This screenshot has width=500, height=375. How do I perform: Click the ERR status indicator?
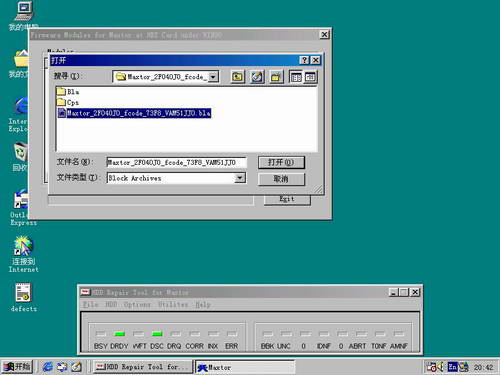coord(232,334)
